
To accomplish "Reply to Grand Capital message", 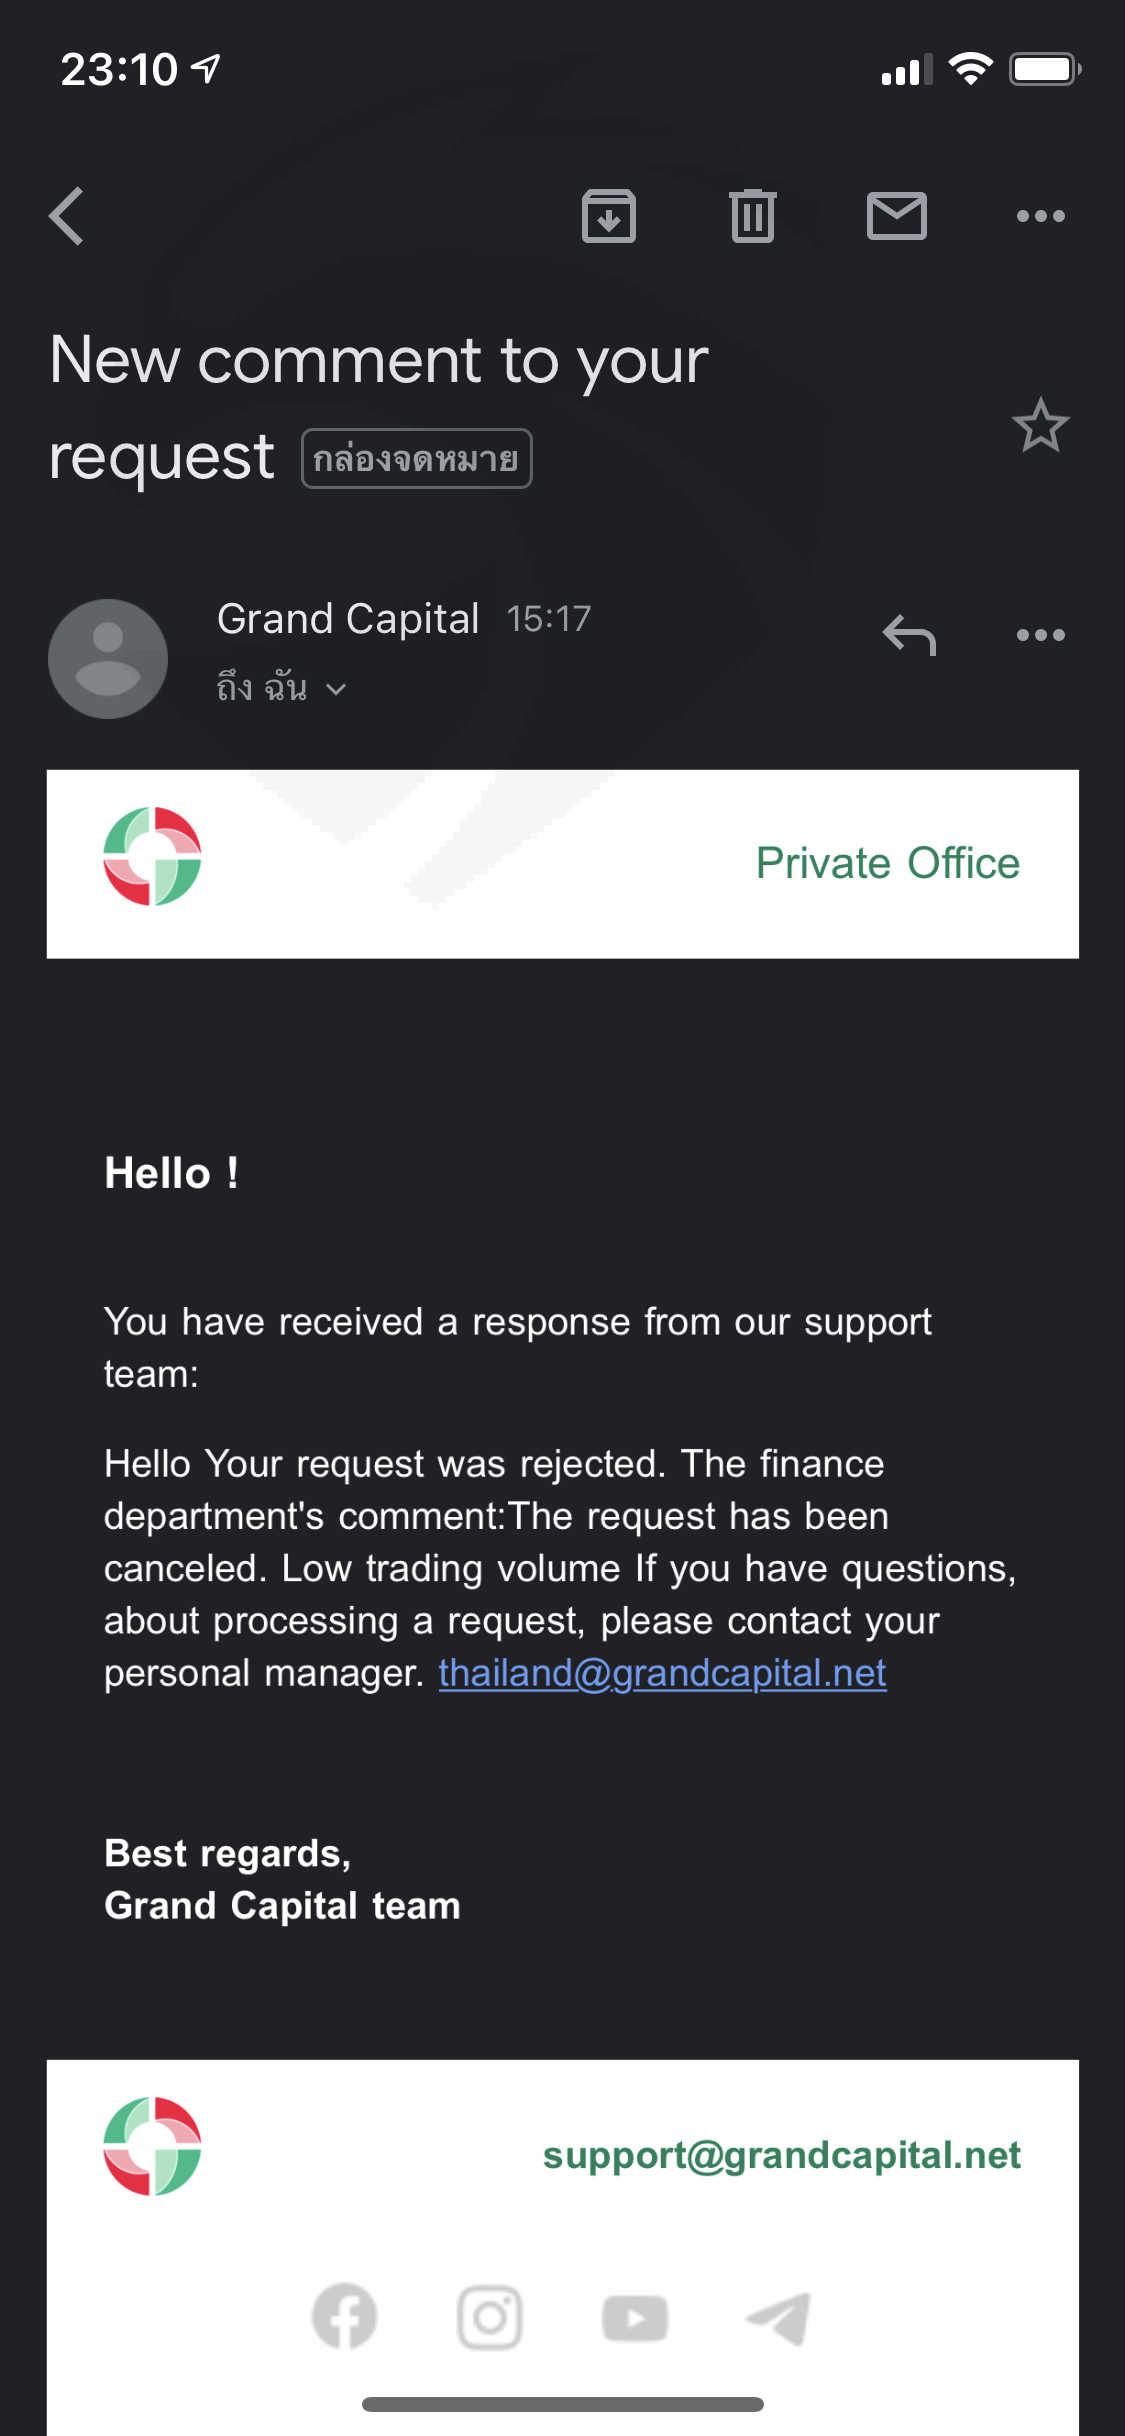I will [909, 635].
